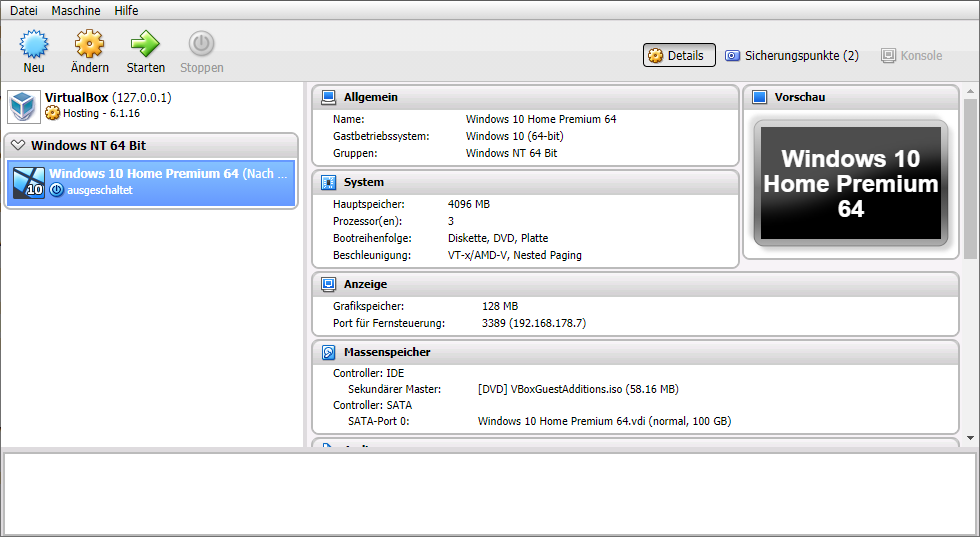The height and width of the screenshot is (537, 980).
Task: Open the Datei menu
Action: point(23,11)
